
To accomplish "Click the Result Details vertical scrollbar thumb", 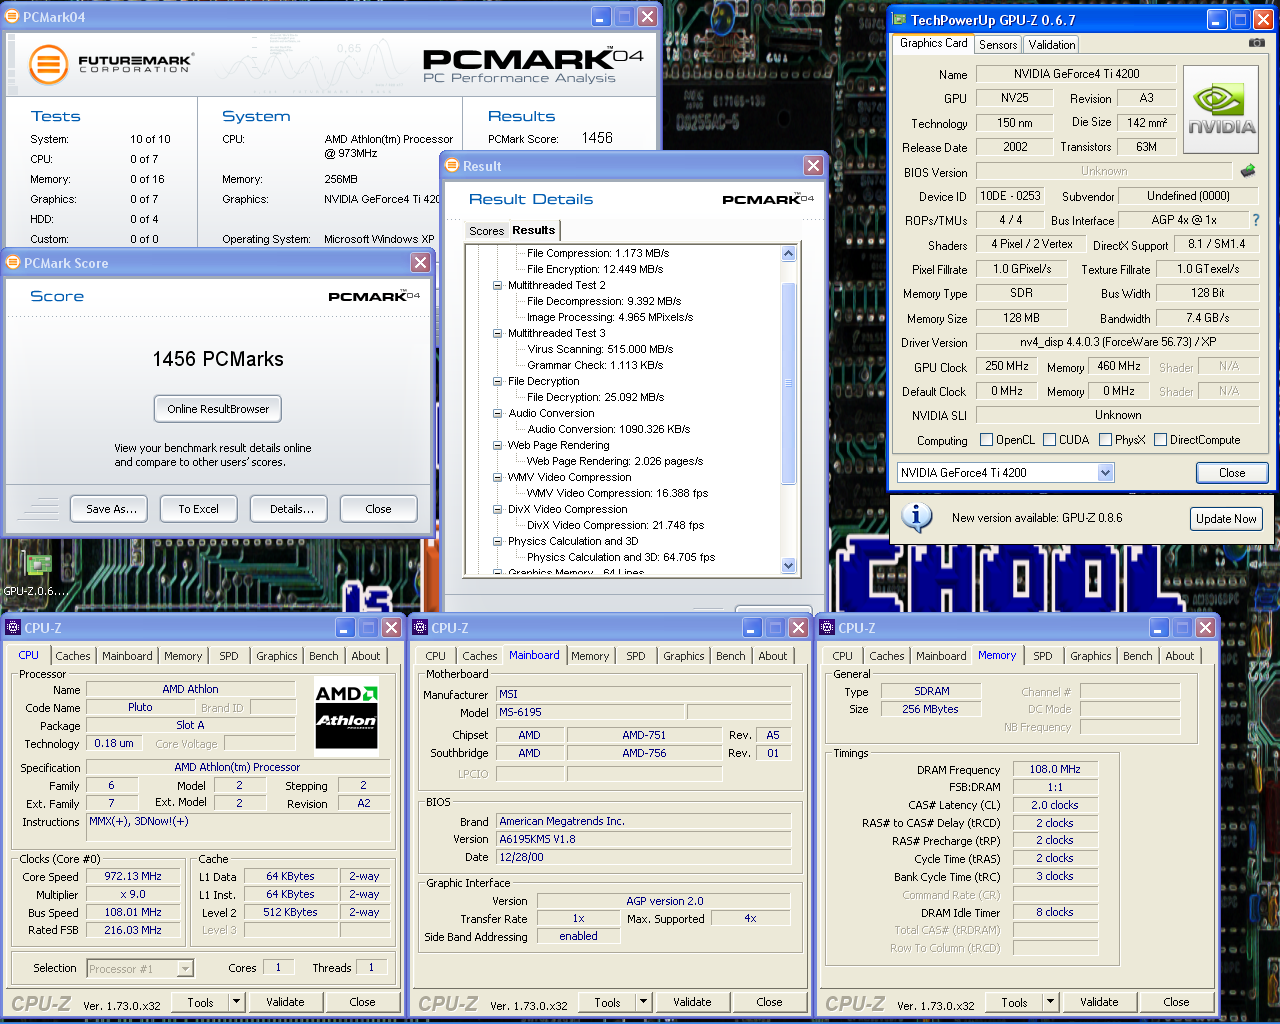I will pyautogui.click(x=788, y=383).
